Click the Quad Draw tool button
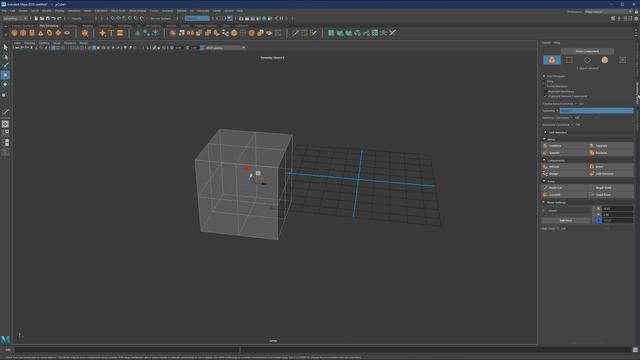The image size is (640, 360). (611, 195)
